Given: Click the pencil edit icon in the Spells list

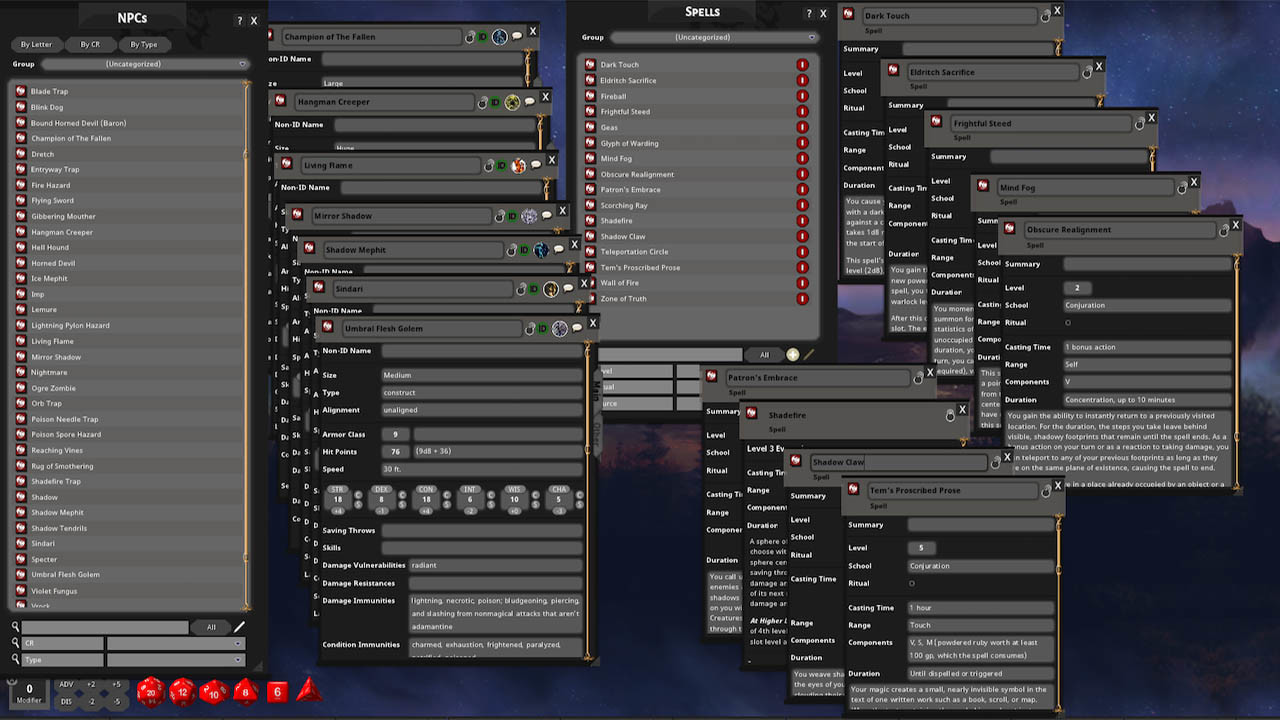Looking at the screenshot, I should tap(808, 354).
